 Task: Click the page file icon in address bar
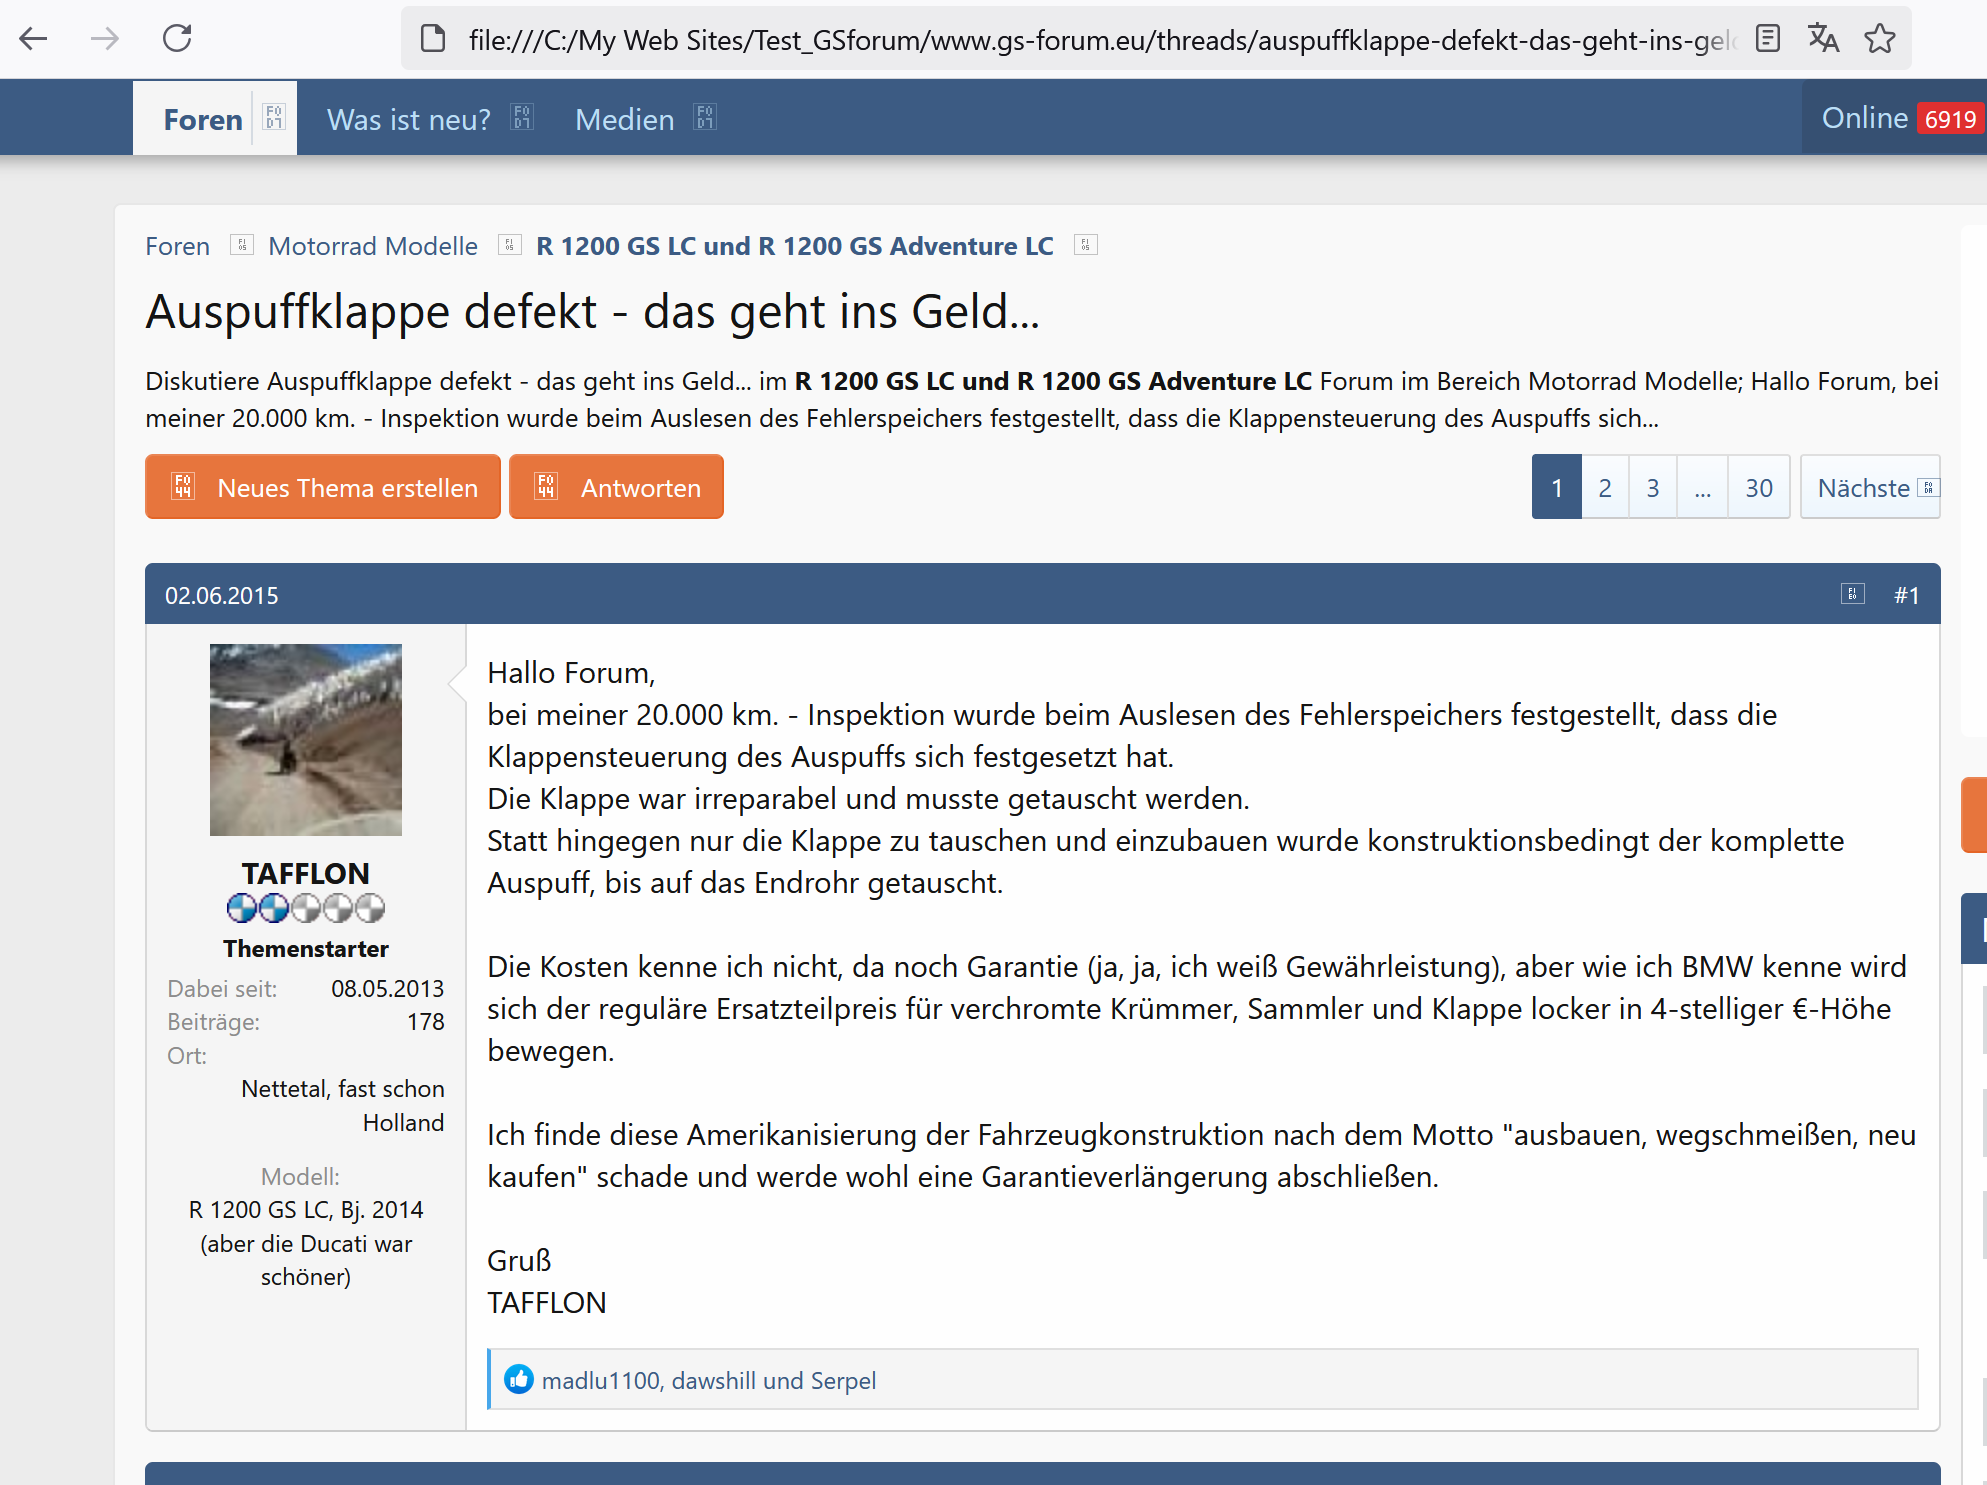[x=433, y=39]
